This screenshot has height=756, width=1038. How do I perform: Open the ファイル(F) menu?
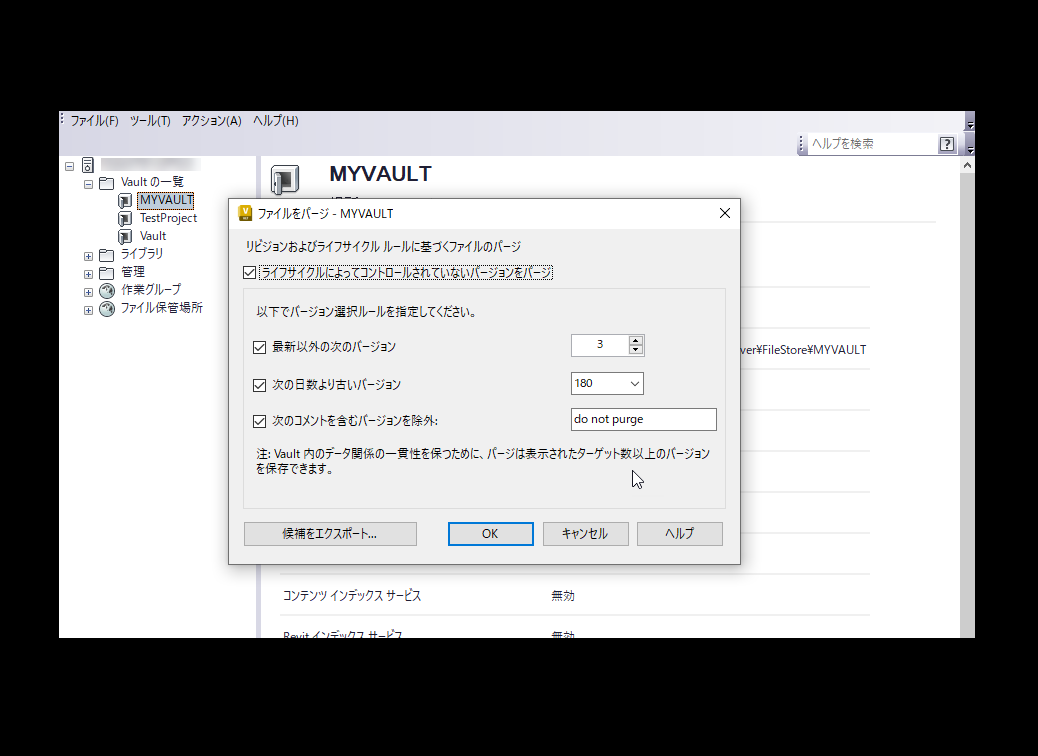pos(94,120)
